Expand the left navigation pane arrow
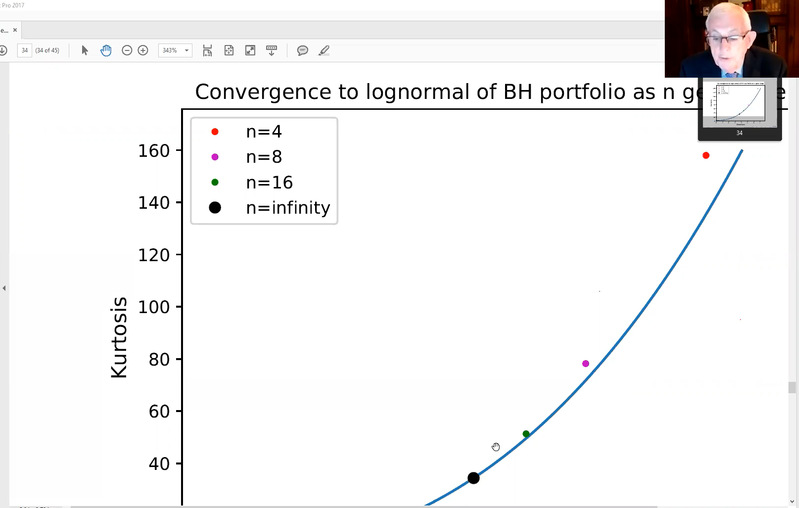The width and height of the screenshot is (799, 508). coord(4,288)
